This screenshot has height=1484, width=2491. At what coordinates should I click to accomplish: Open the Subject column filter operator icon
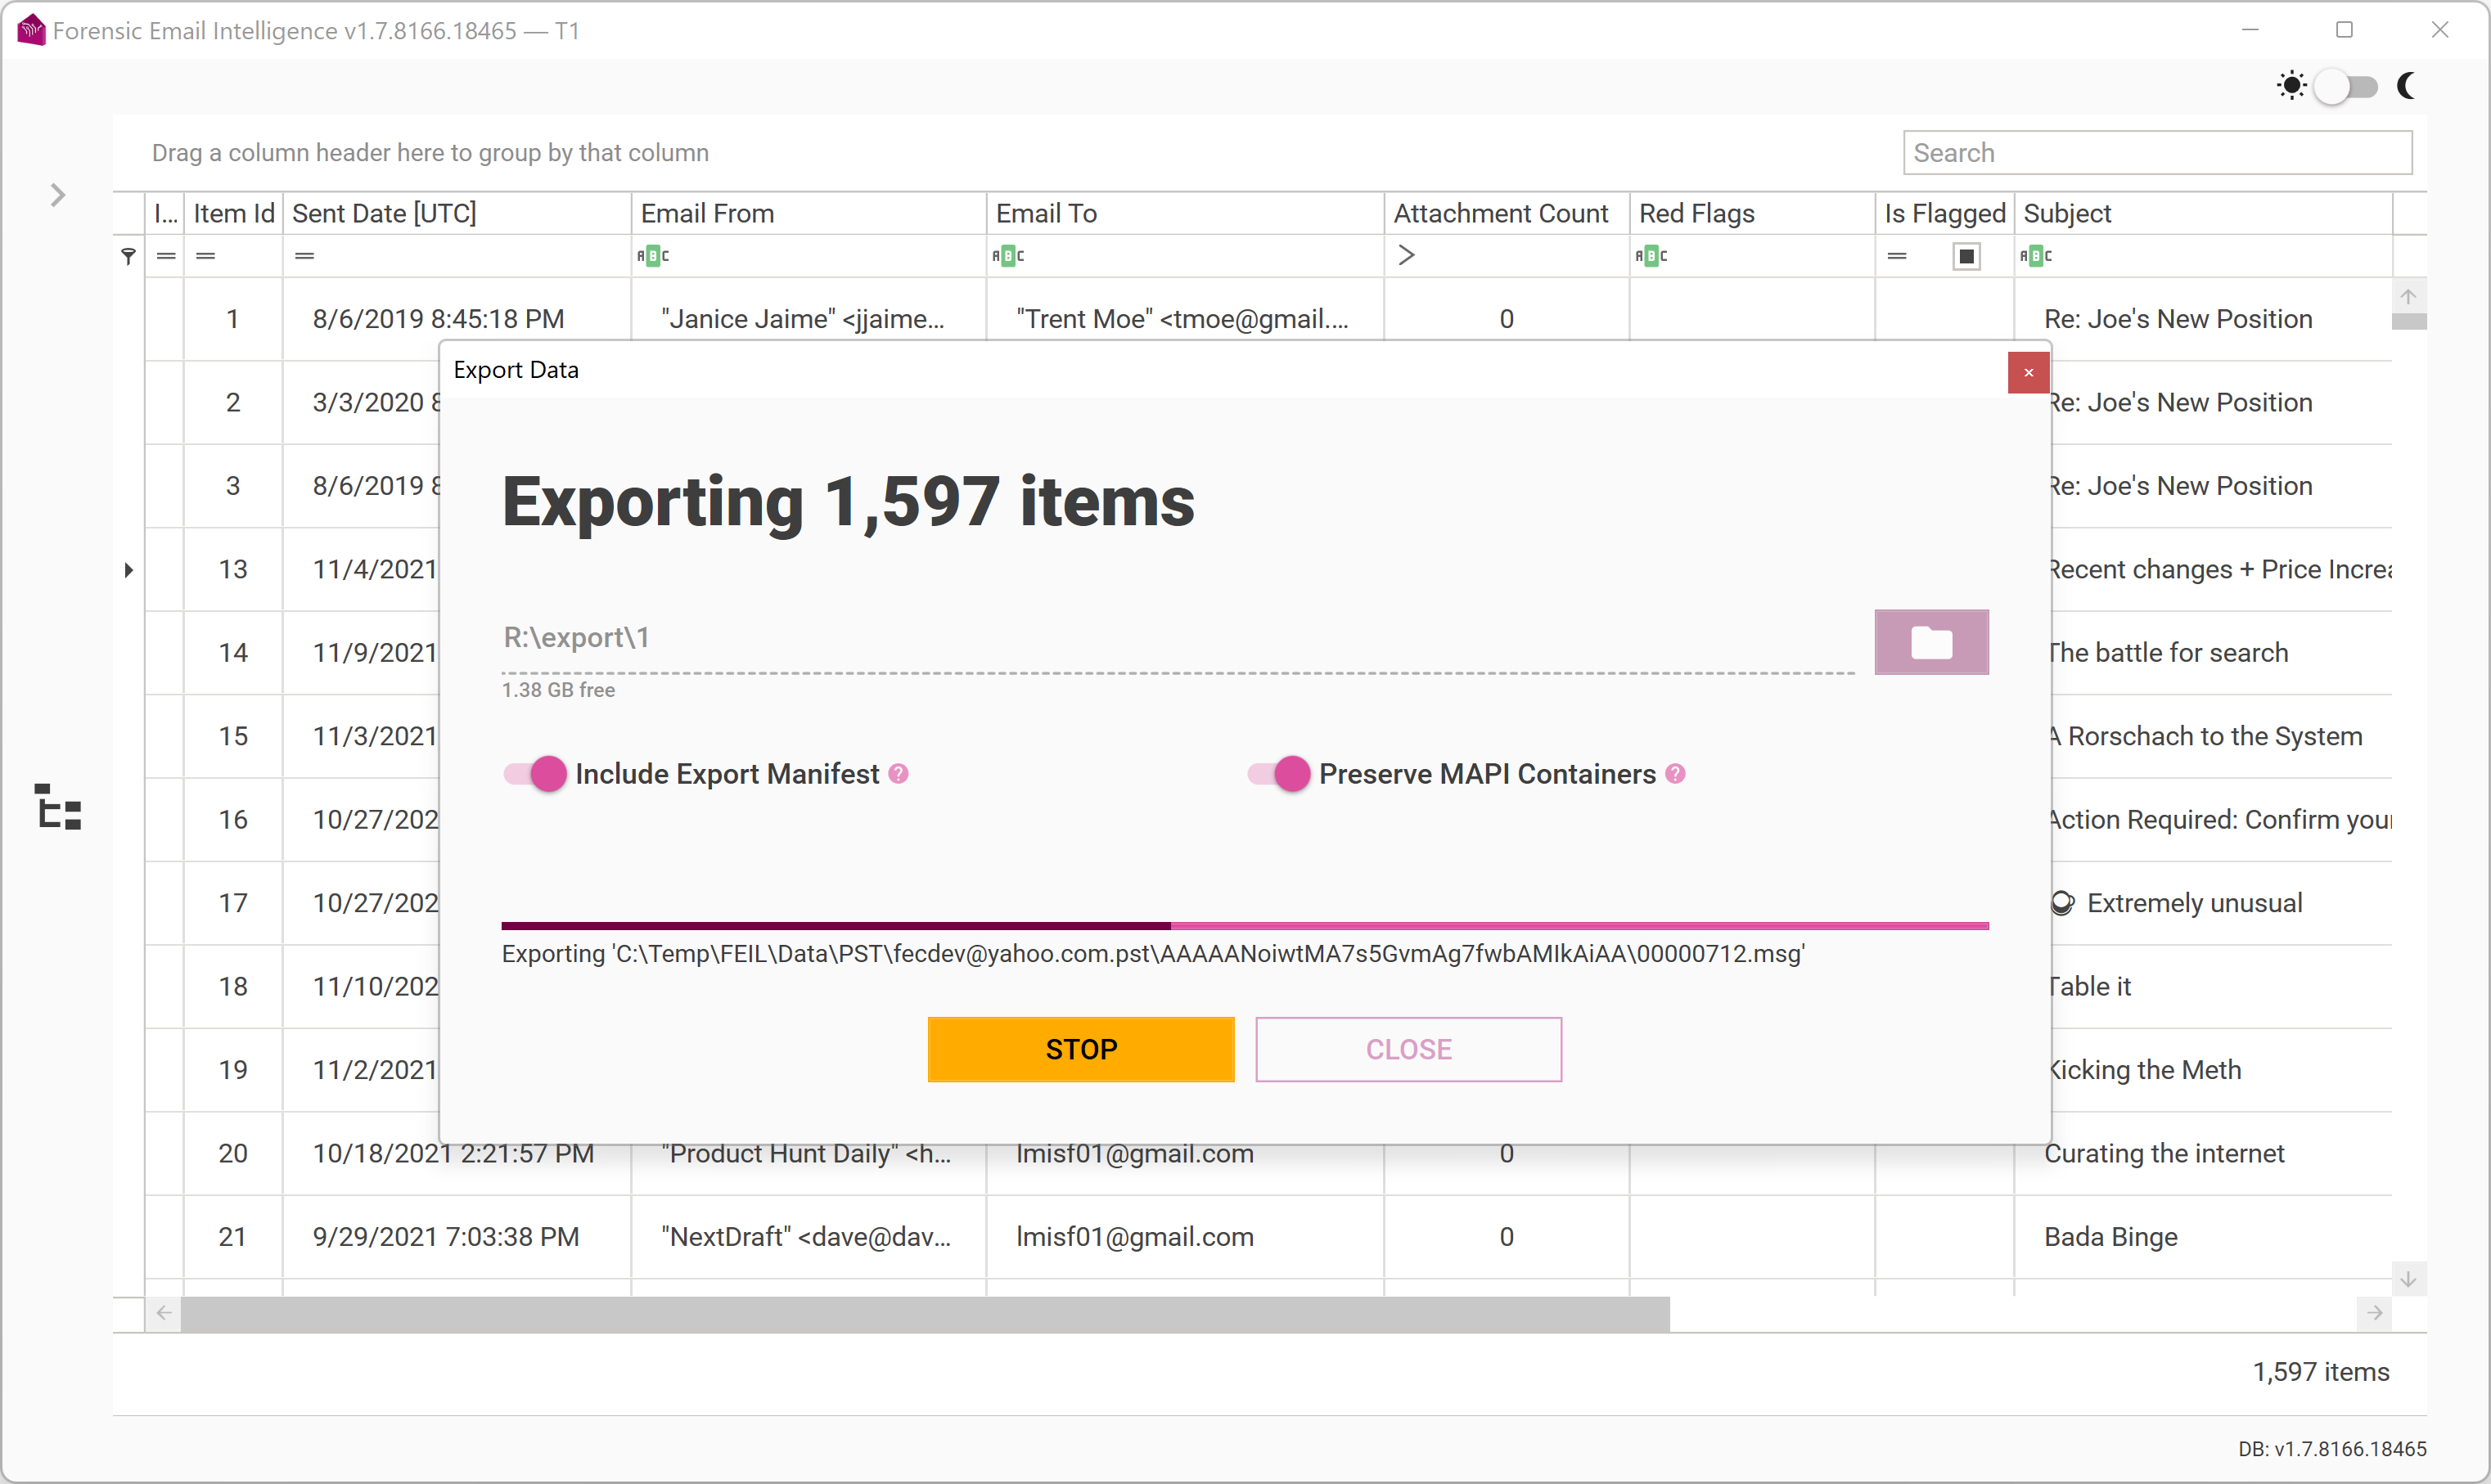tap(2034, 256)
